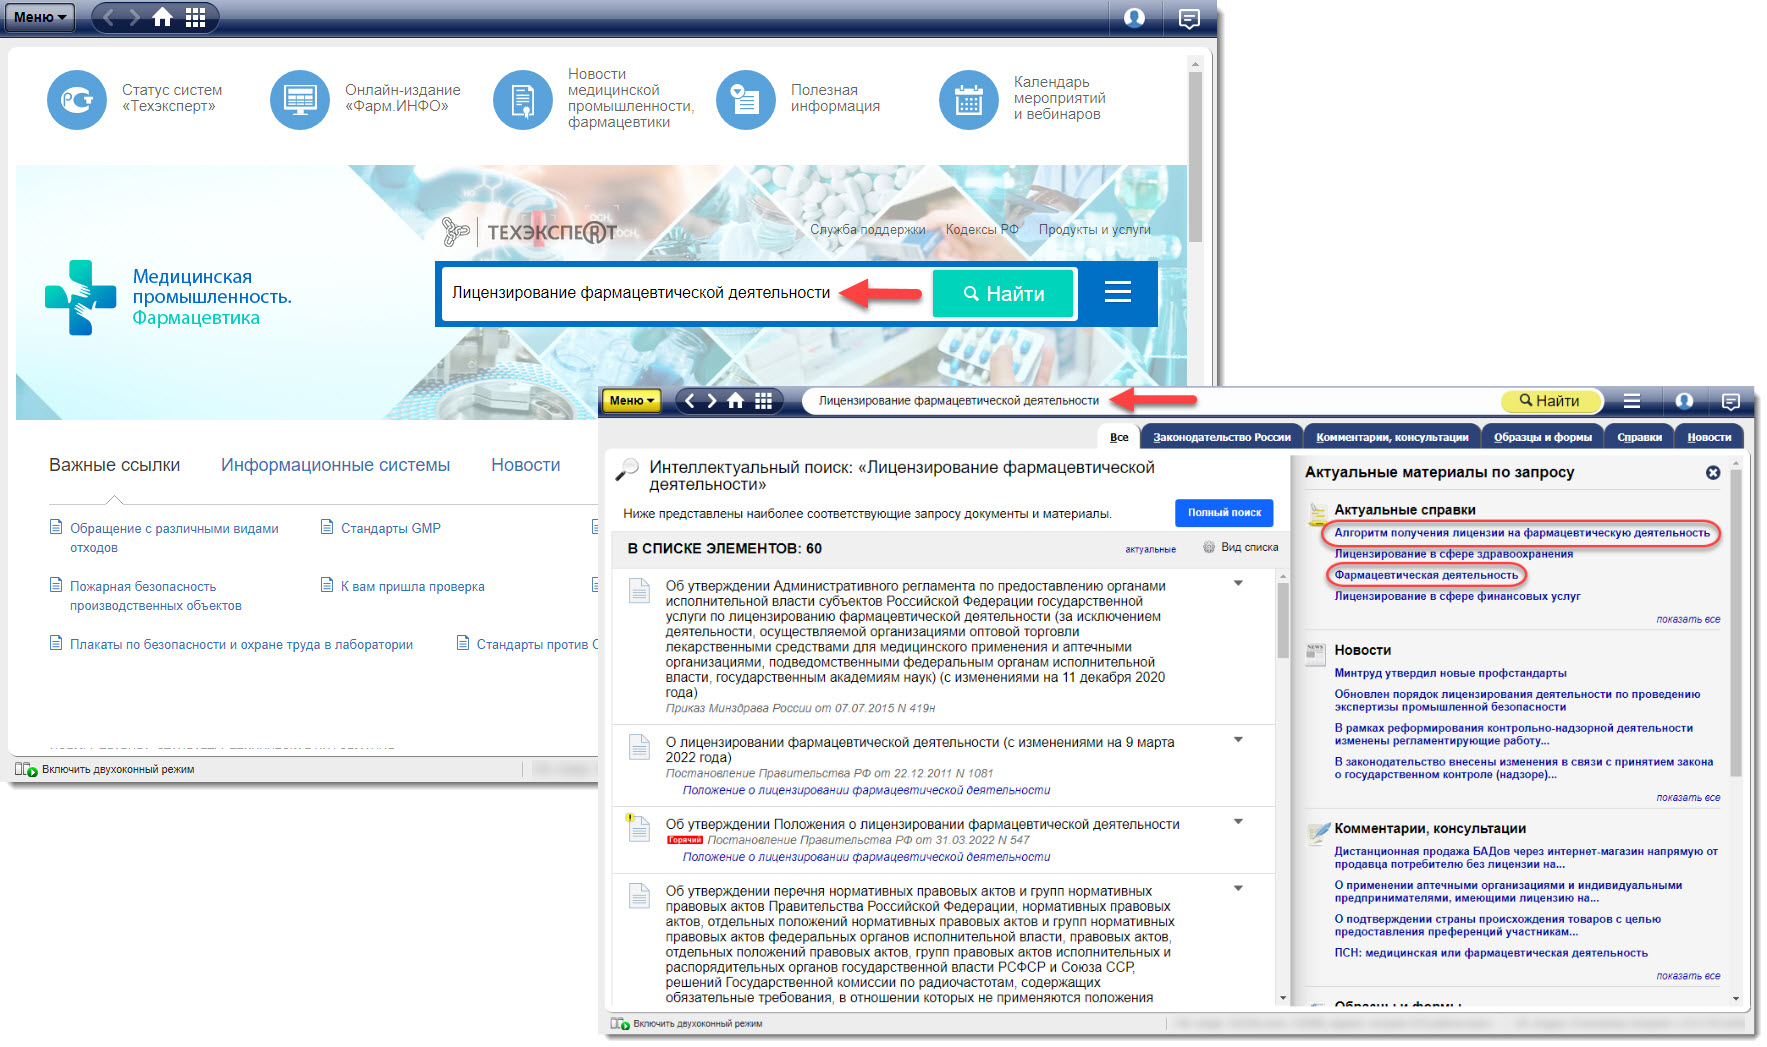Expand the Об утверждении Положения result arrow

coord(1238,822)
